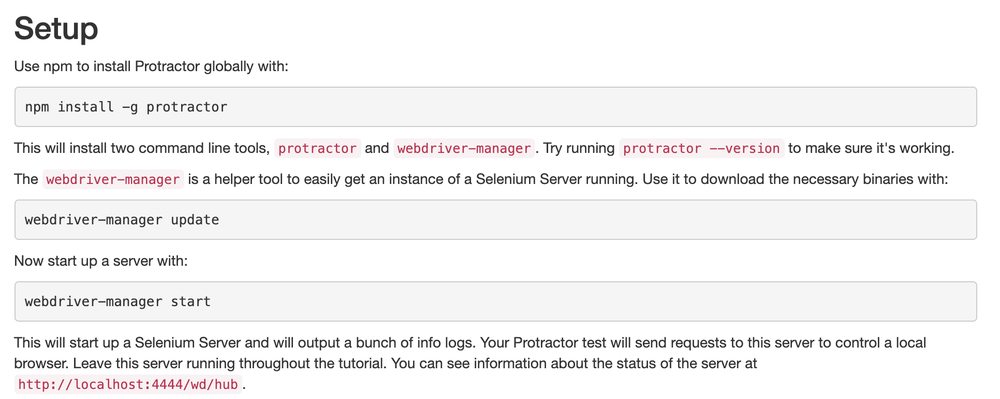Click the sentence 'Use npm to install Protractor globally with:'
Viewport: 1000px width, 399px height.
pos(151,67)
